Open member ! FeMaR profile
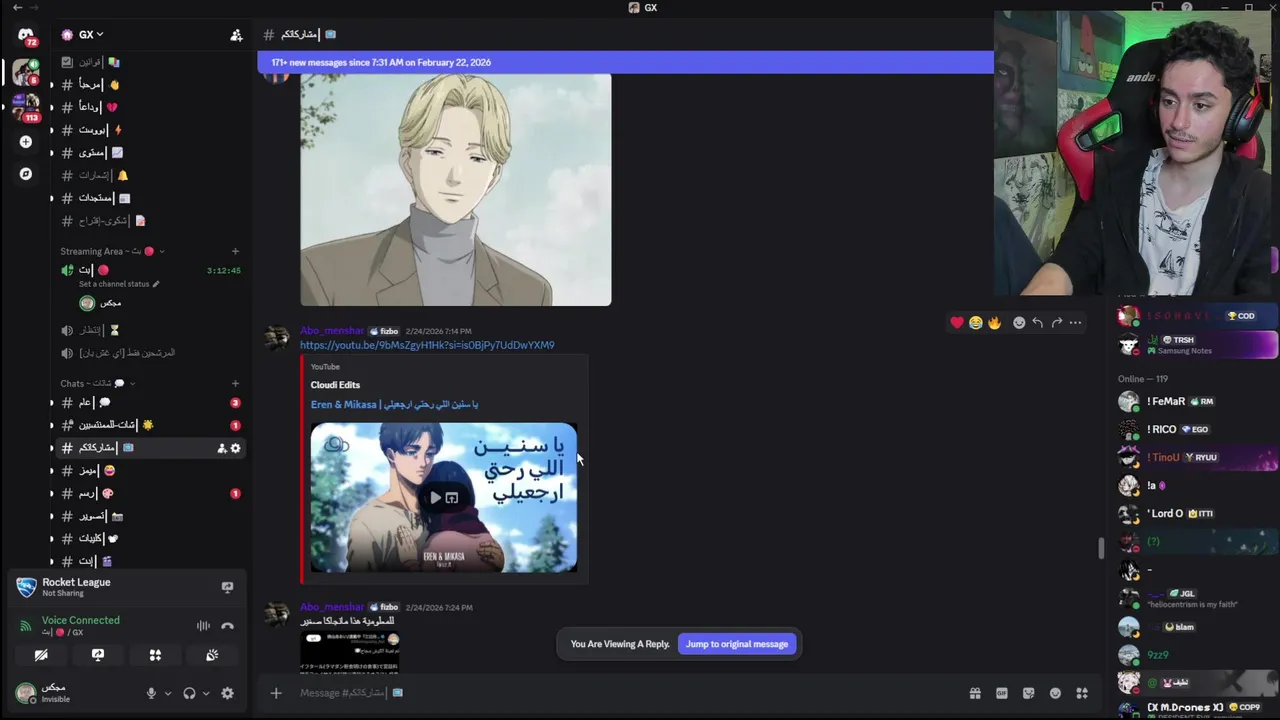This screenshot has height=720, width=1280. [x=1196, y=401]
